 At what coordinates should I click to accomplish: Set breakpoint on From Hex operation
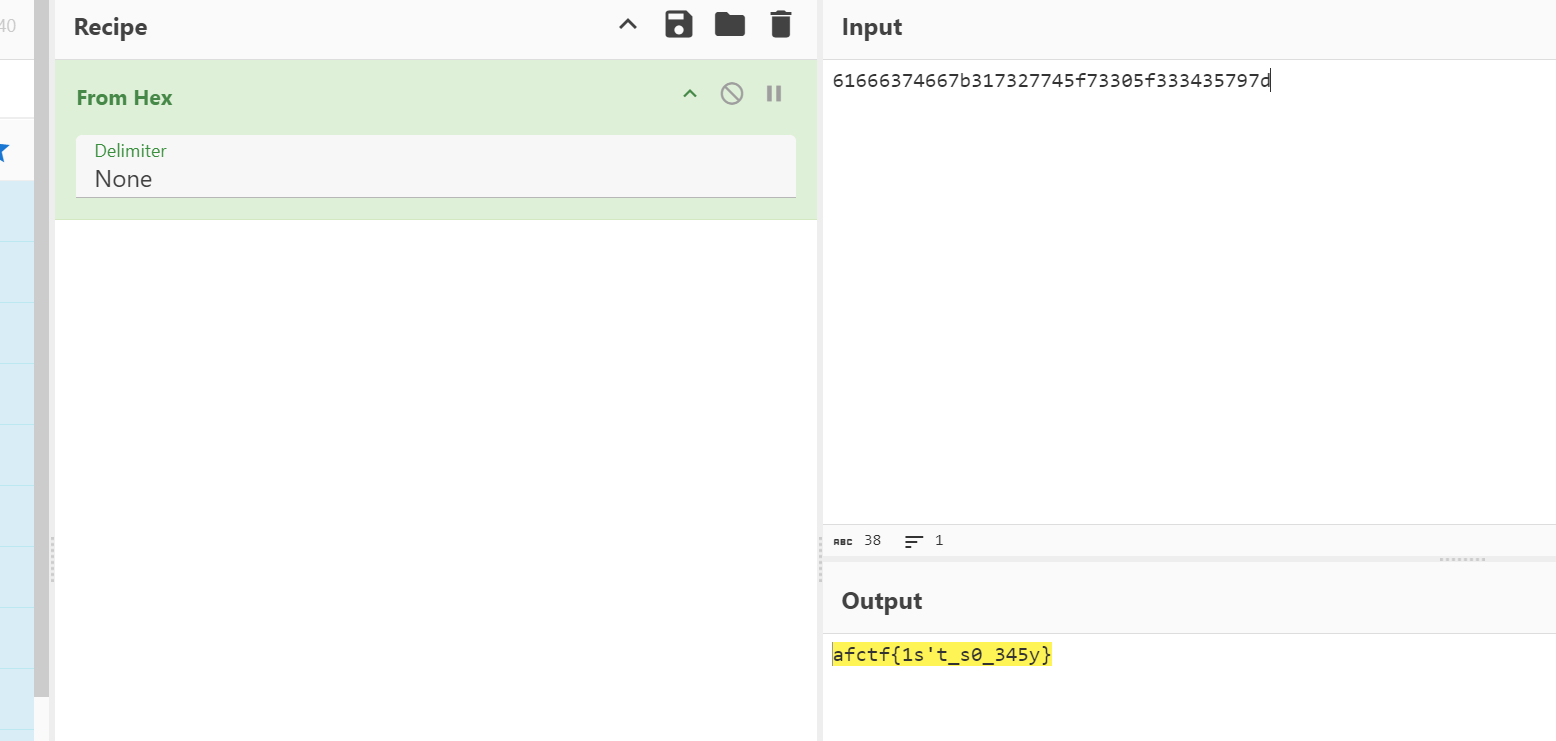click(x=774, y=94)
